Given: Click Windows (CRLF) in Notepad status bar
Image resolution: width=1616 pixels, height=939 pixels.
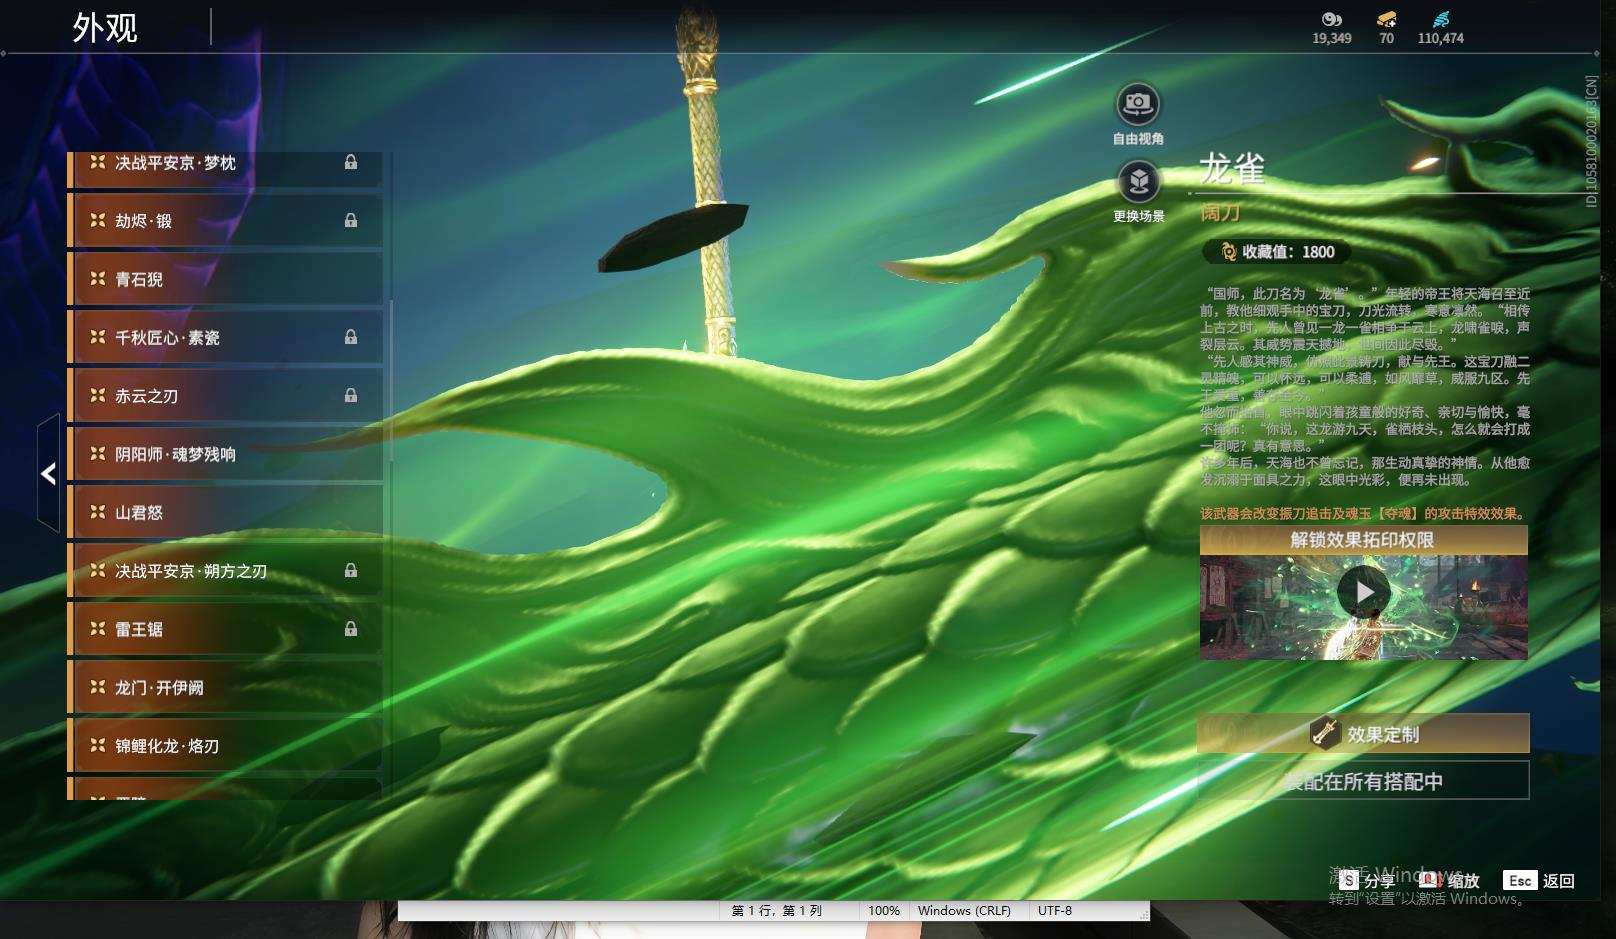Looking at the screenshot, I should tap(964, 911).
